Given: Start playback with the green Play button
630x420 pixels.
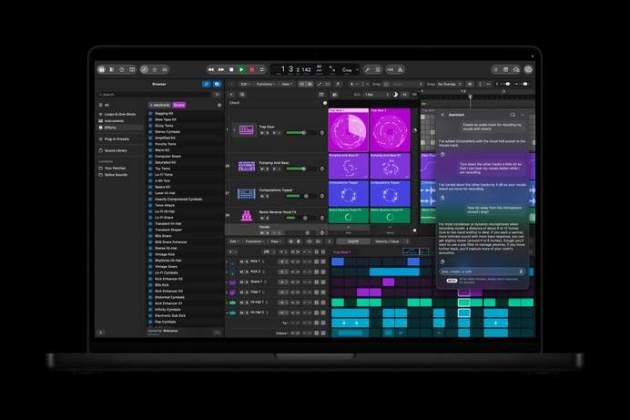Looking at the screenshot, I should [241, 70].
